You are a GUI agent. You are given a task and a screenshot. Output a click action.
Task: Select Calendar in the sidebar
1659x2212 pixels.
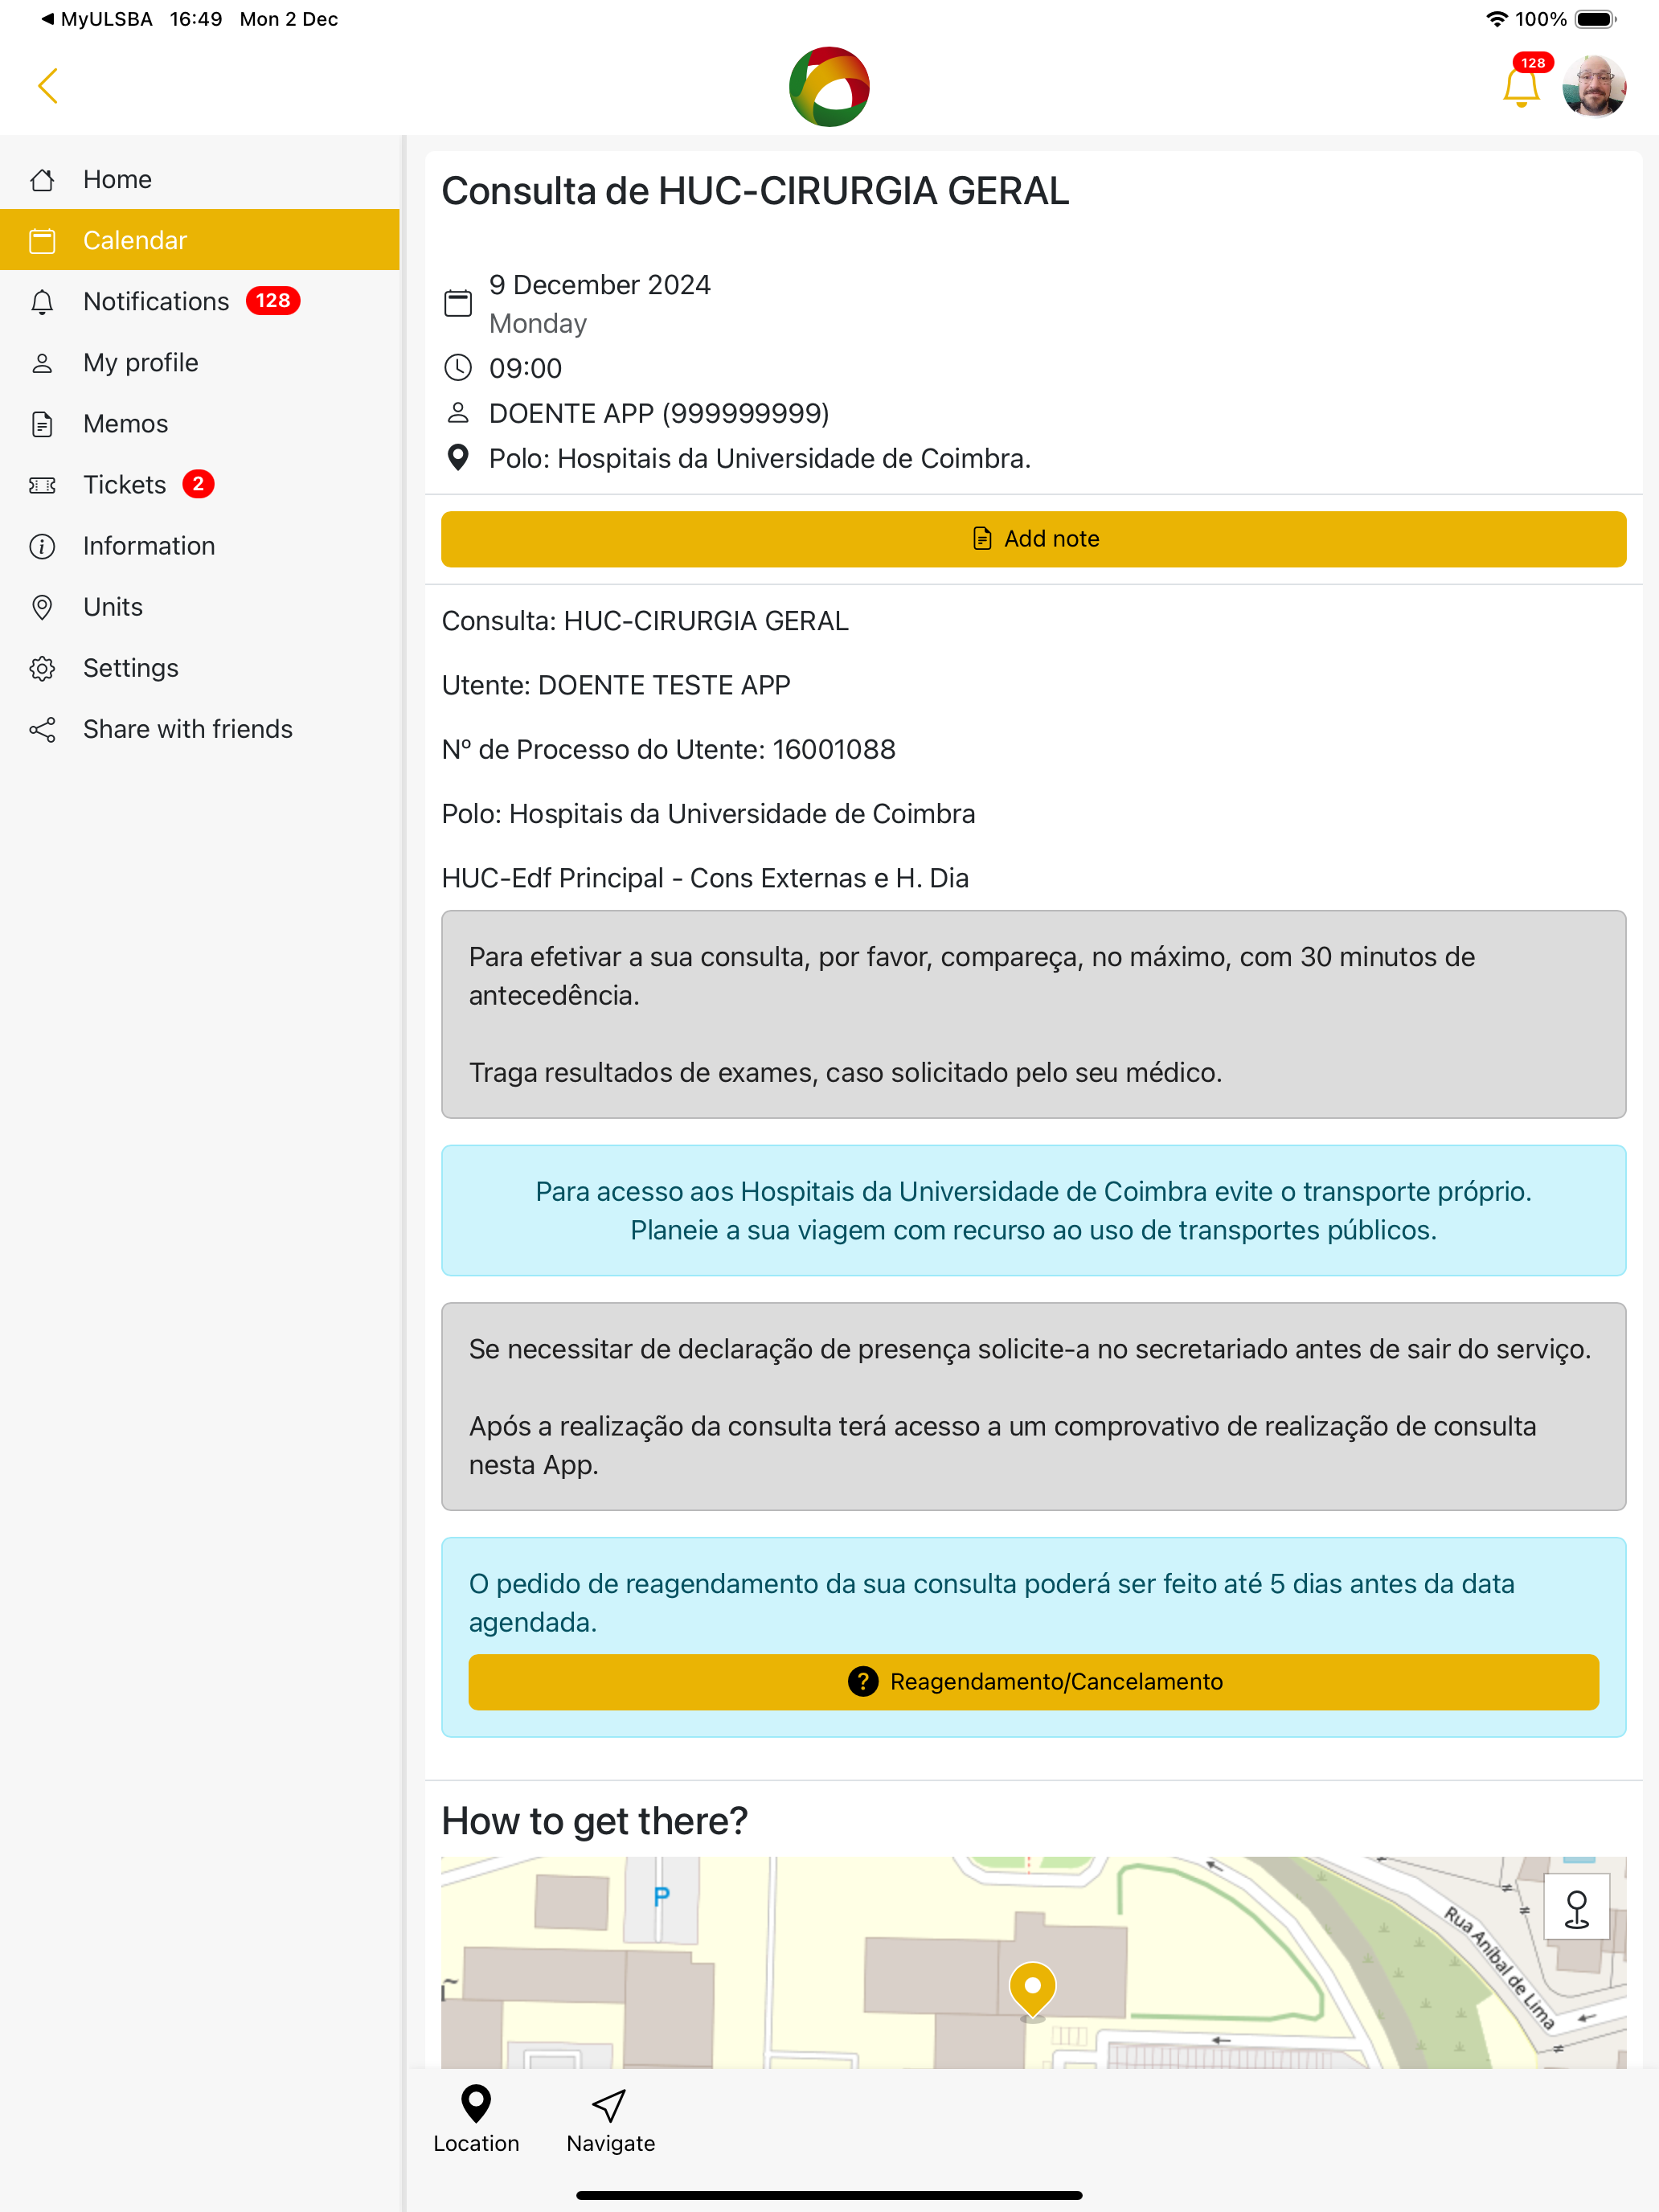(200, 240)
